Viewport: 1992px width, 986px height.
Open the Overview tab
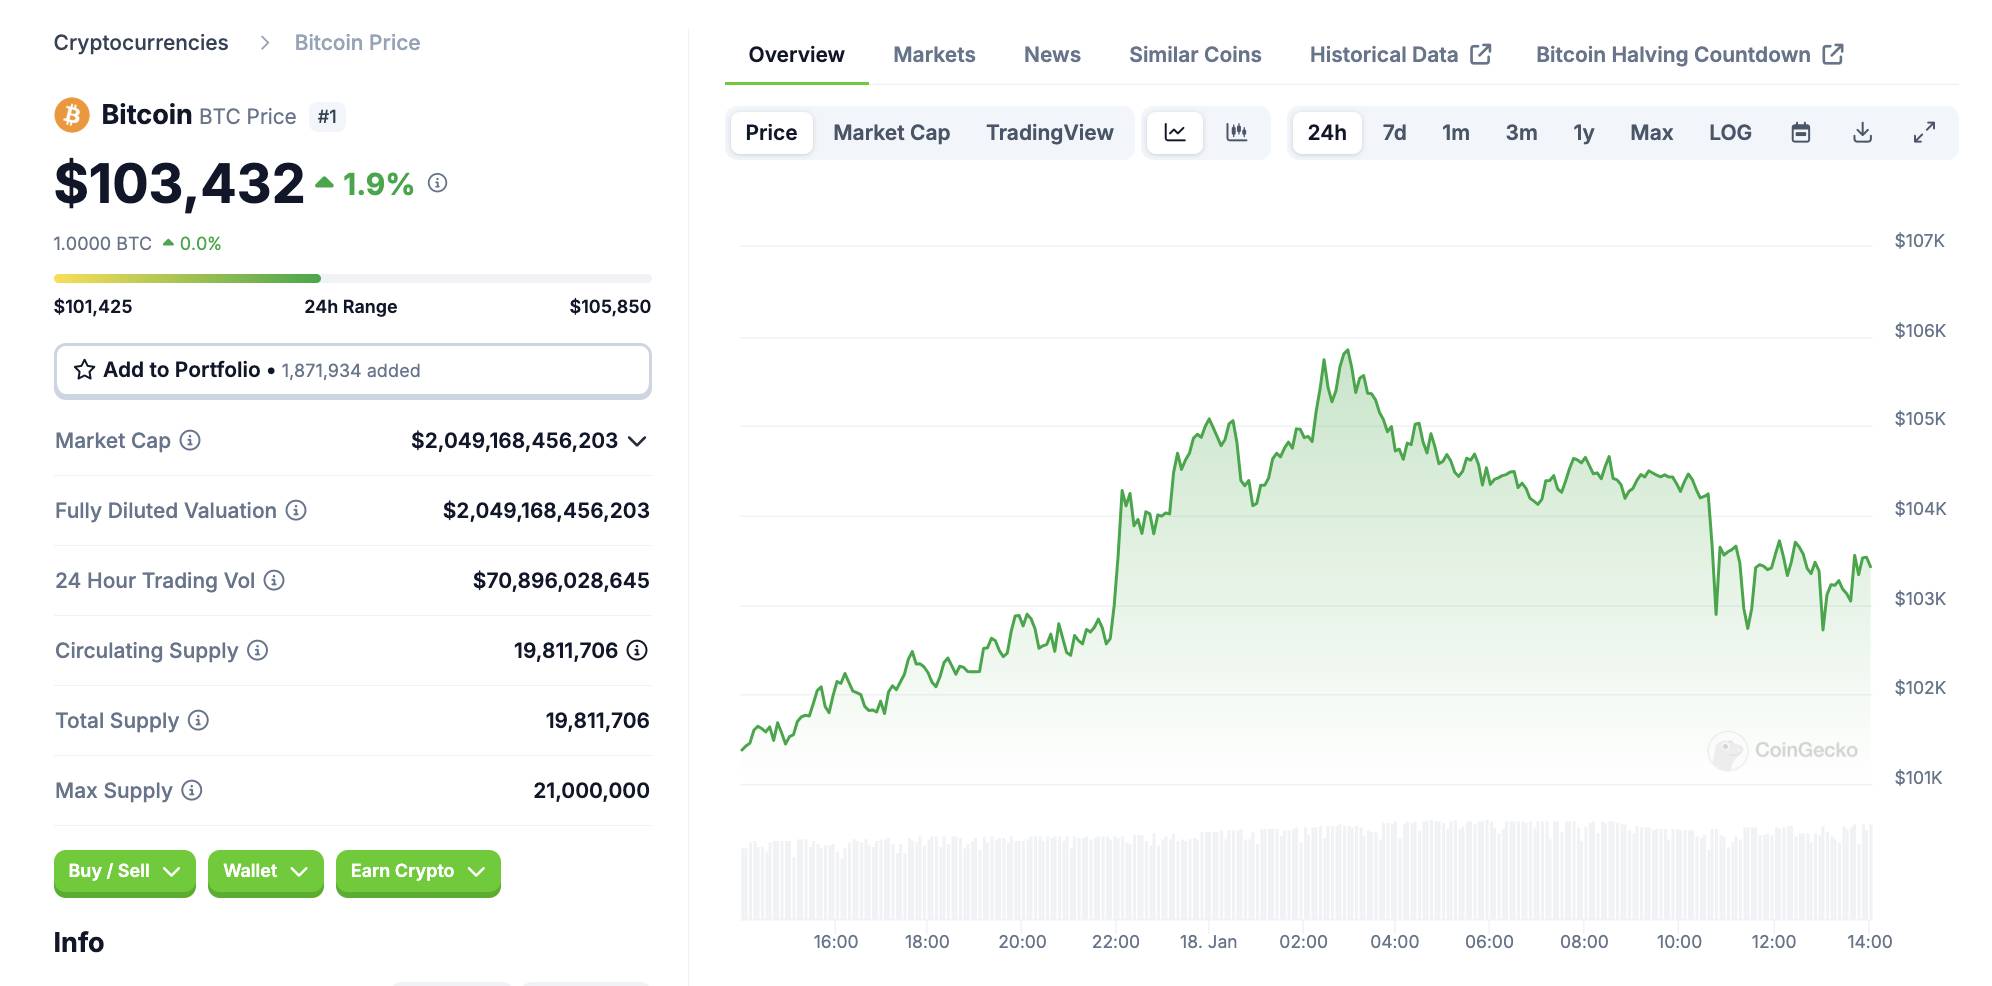(796, 54)
